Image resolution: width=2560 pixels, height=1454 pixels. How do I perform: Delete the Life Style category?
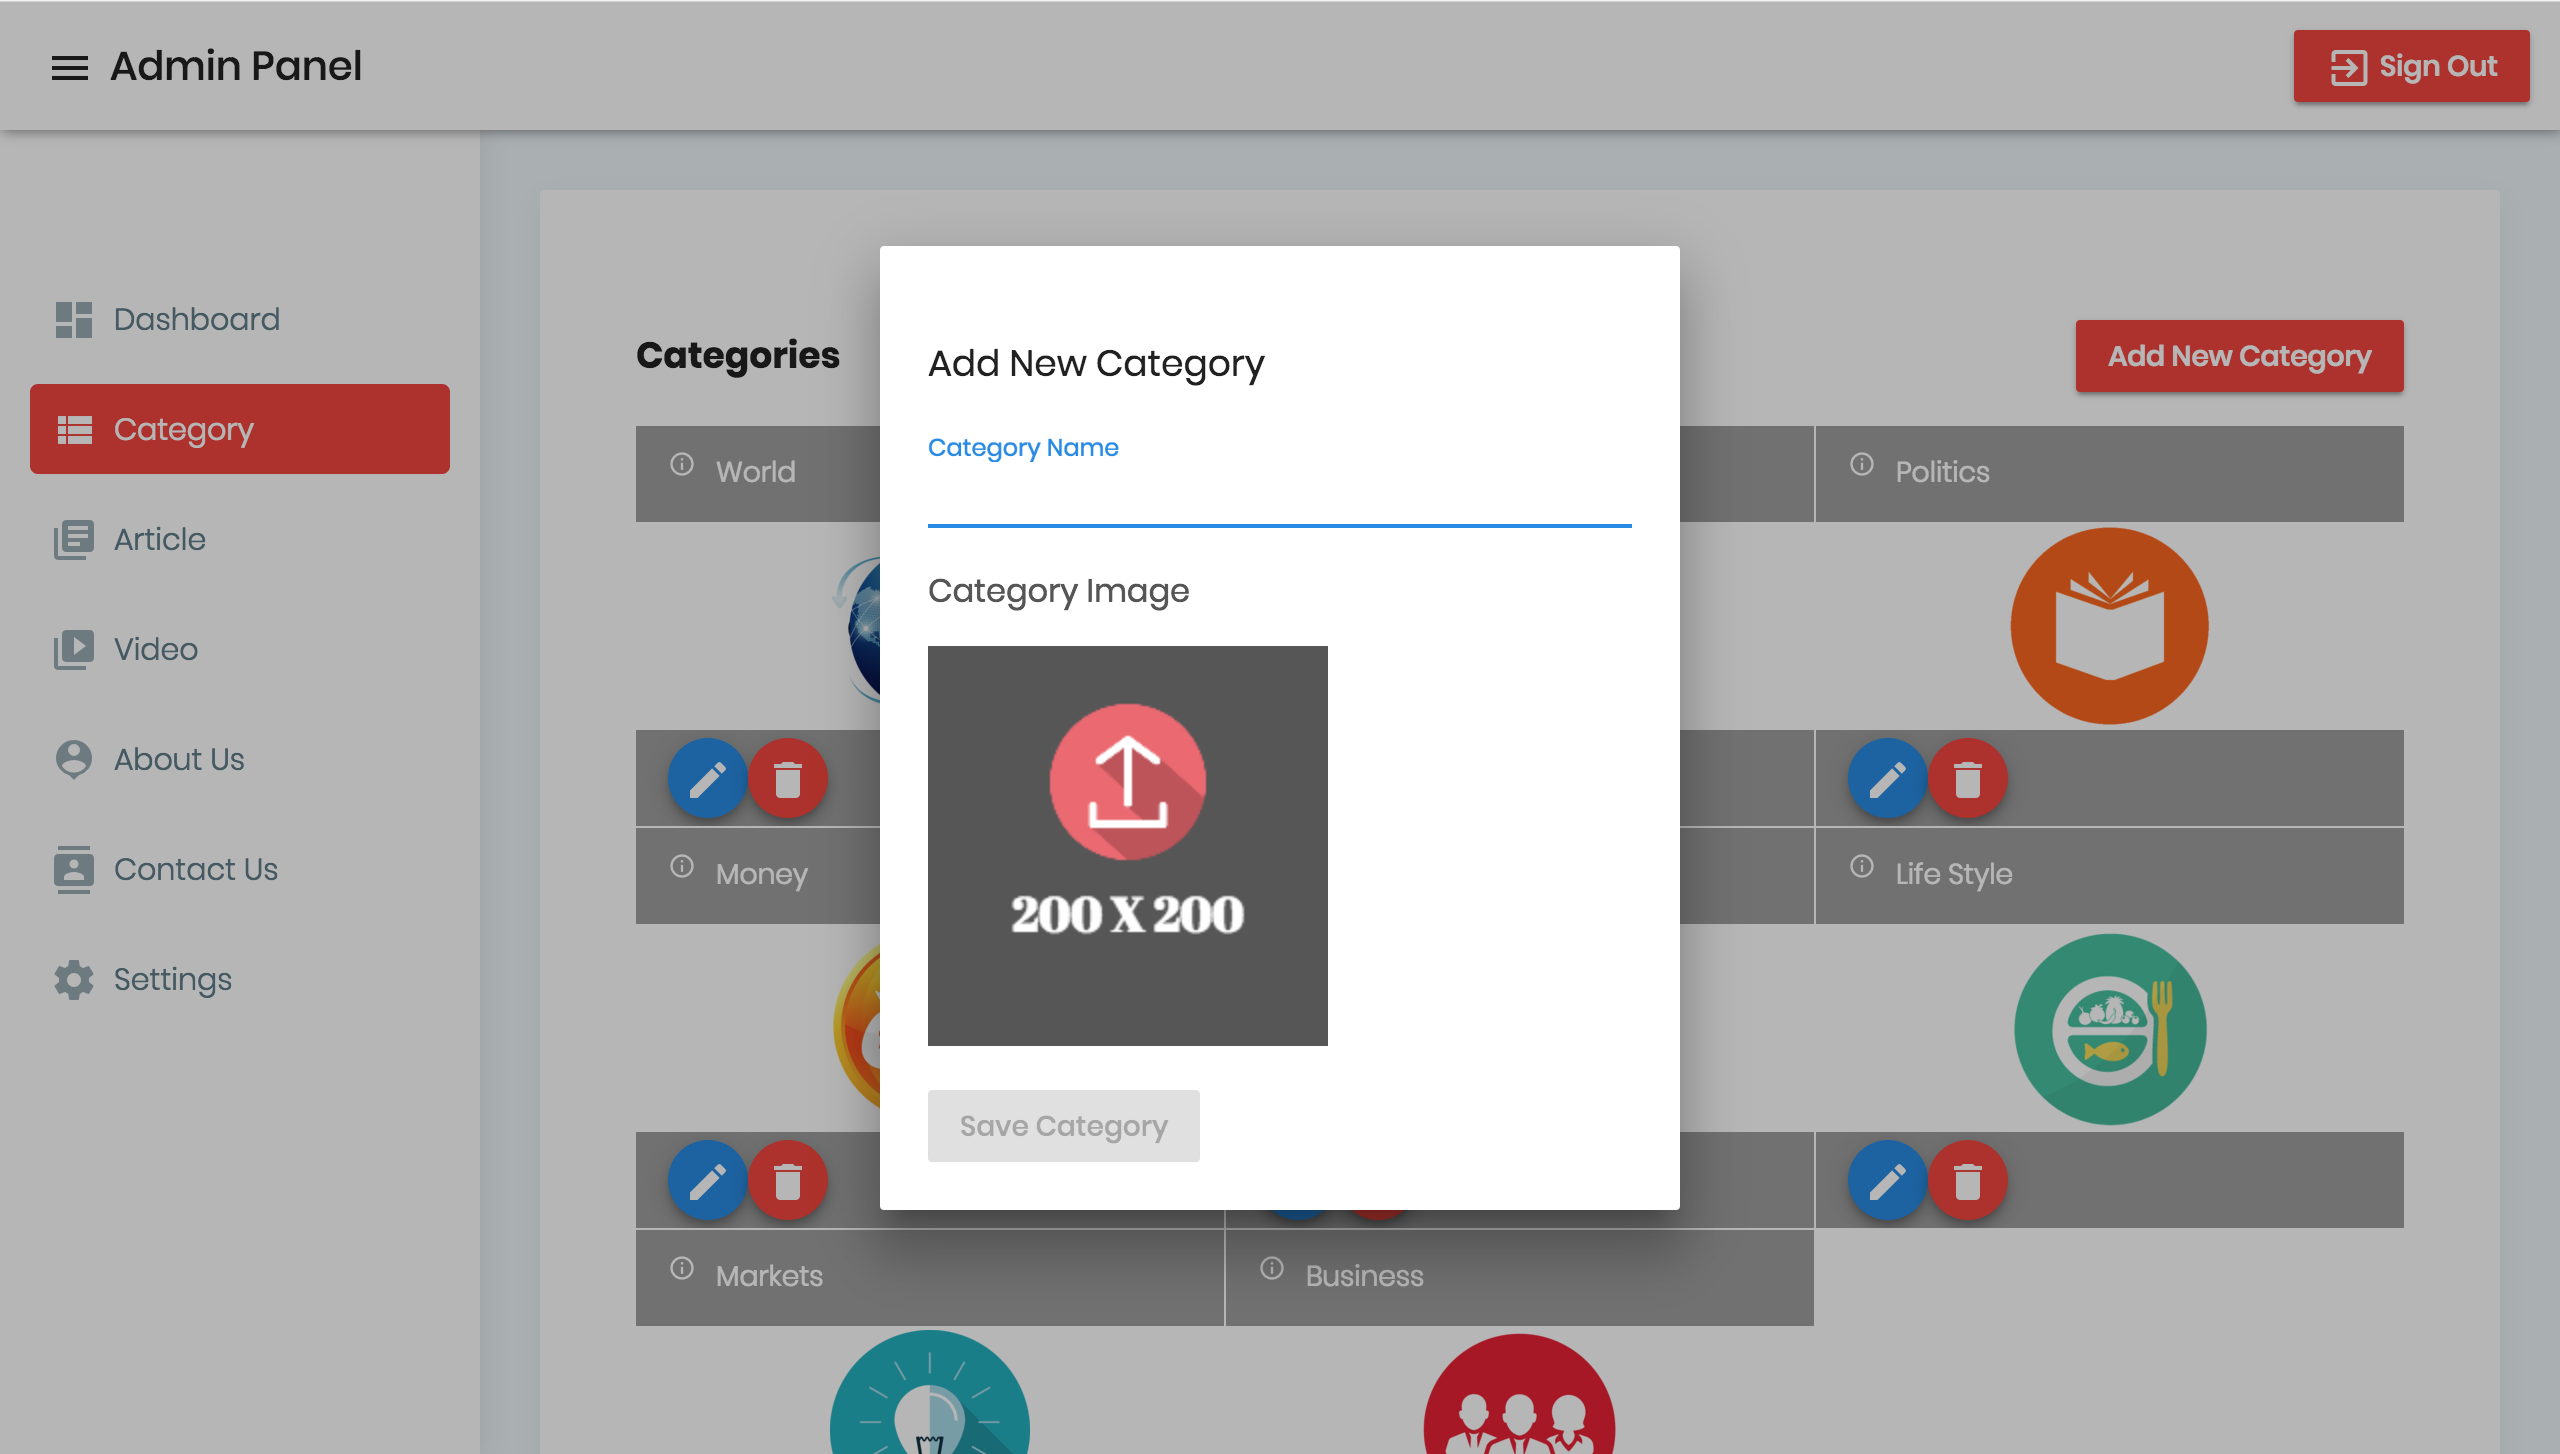1967,1181
